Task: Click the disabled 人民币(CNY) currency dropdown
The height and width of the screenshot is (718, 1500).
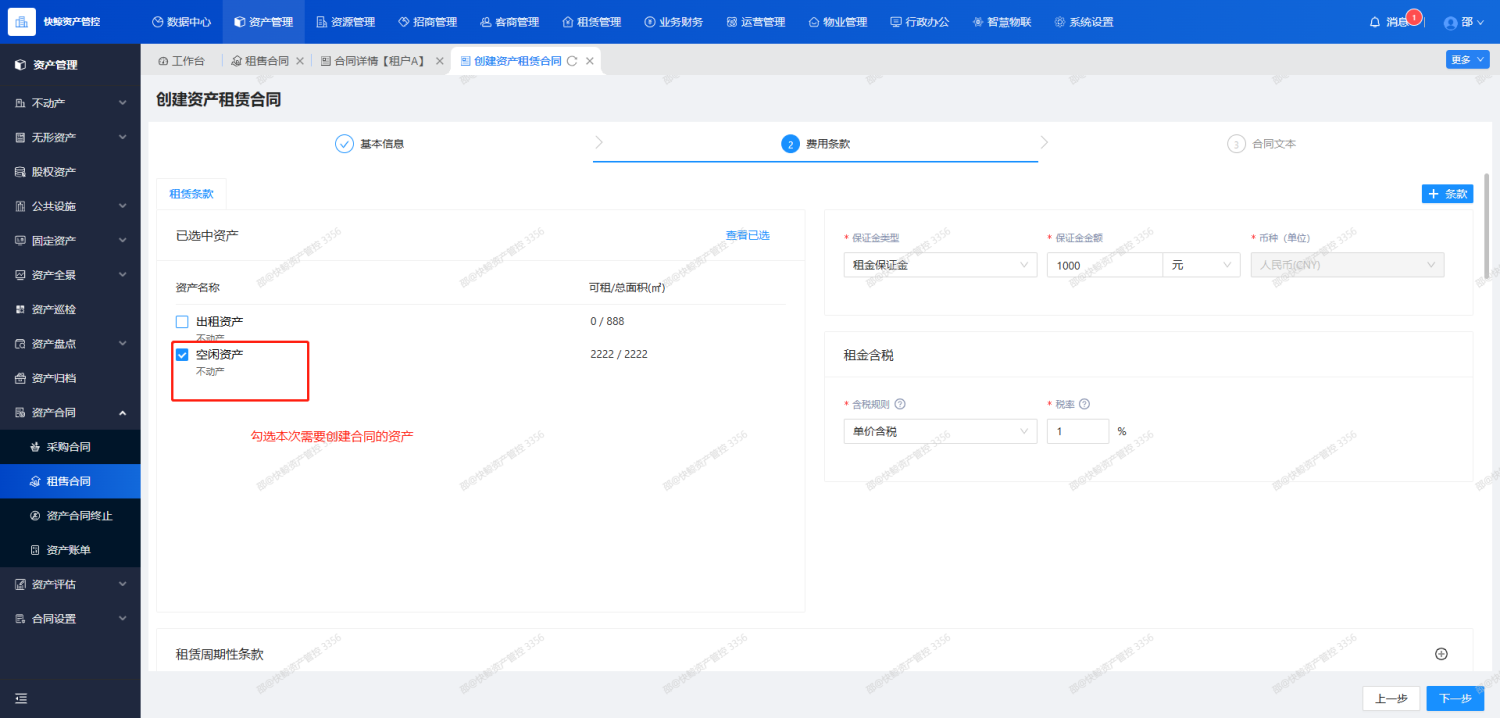Action: (x=1348, y=265)
